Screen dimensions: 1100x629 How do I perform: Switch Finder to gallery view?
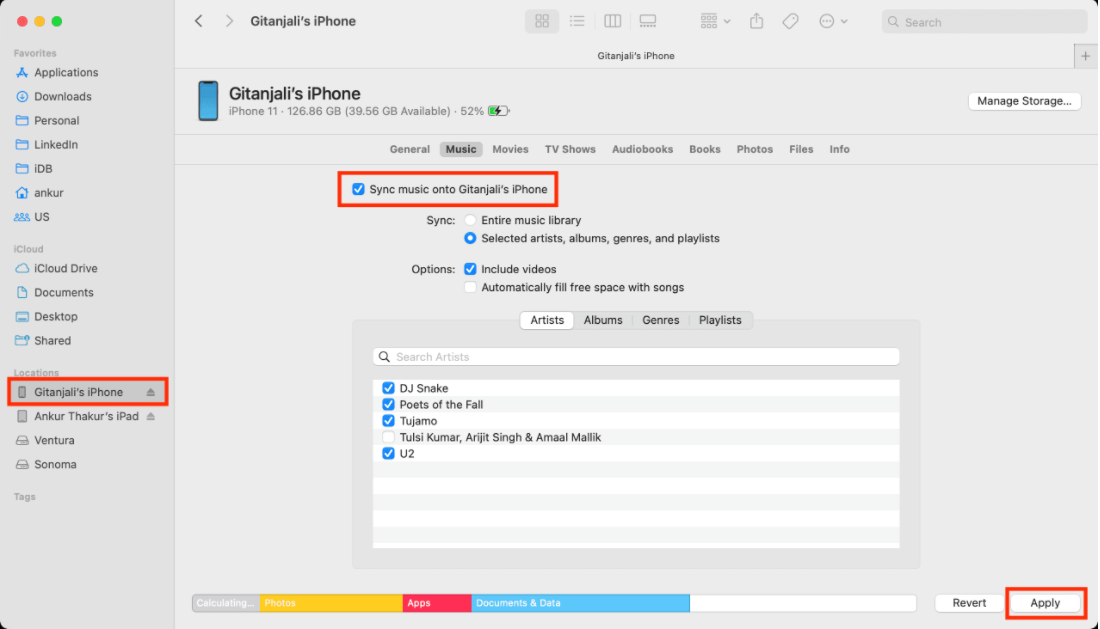647,21
